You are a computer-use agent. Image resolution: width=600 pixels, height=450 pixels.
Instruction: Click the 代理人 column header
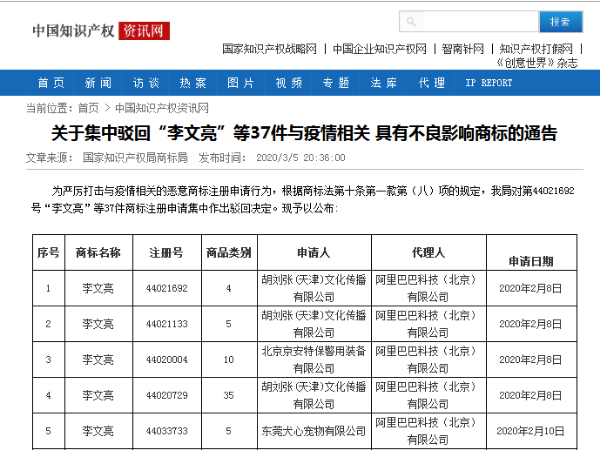click(x=429, y=253)
